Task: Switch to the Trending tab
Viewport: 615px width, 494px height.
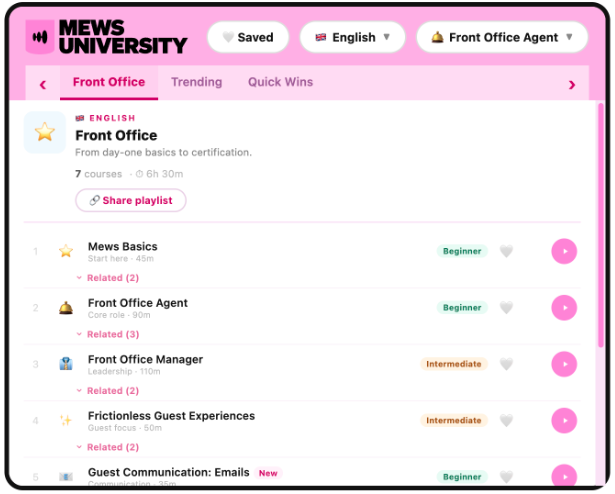Action: 197,82
